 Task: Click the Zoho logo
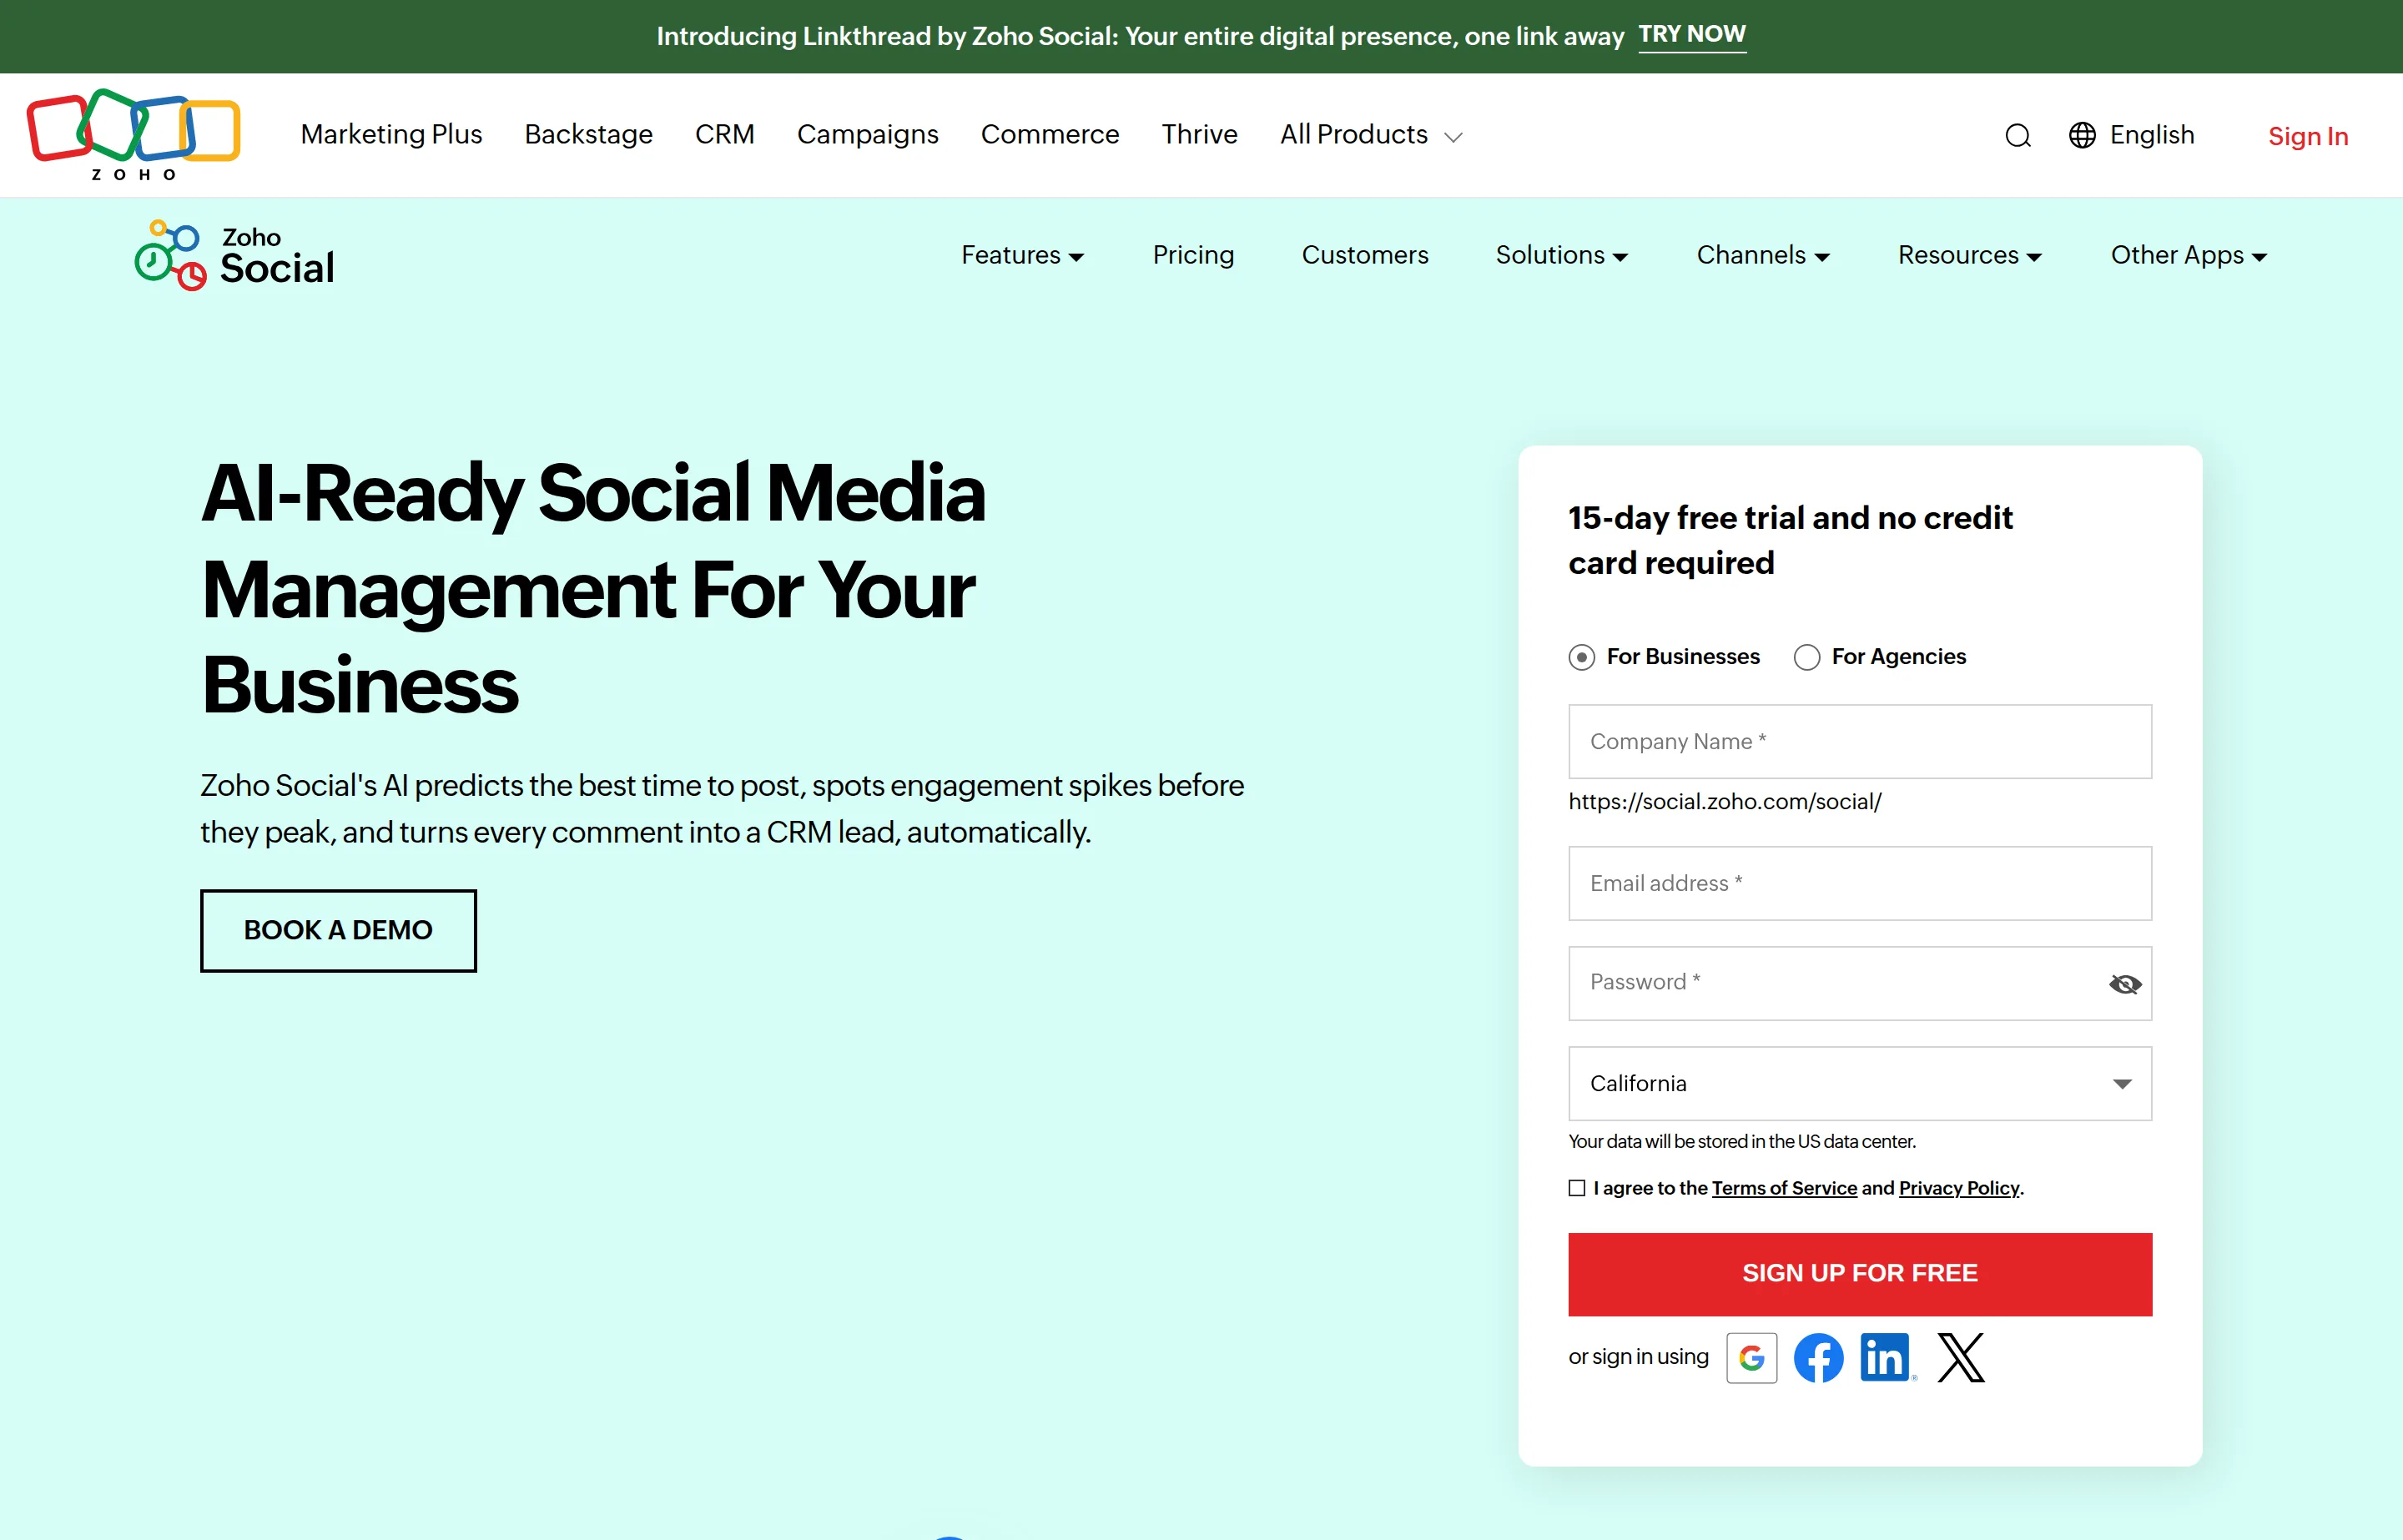point(133,134)
